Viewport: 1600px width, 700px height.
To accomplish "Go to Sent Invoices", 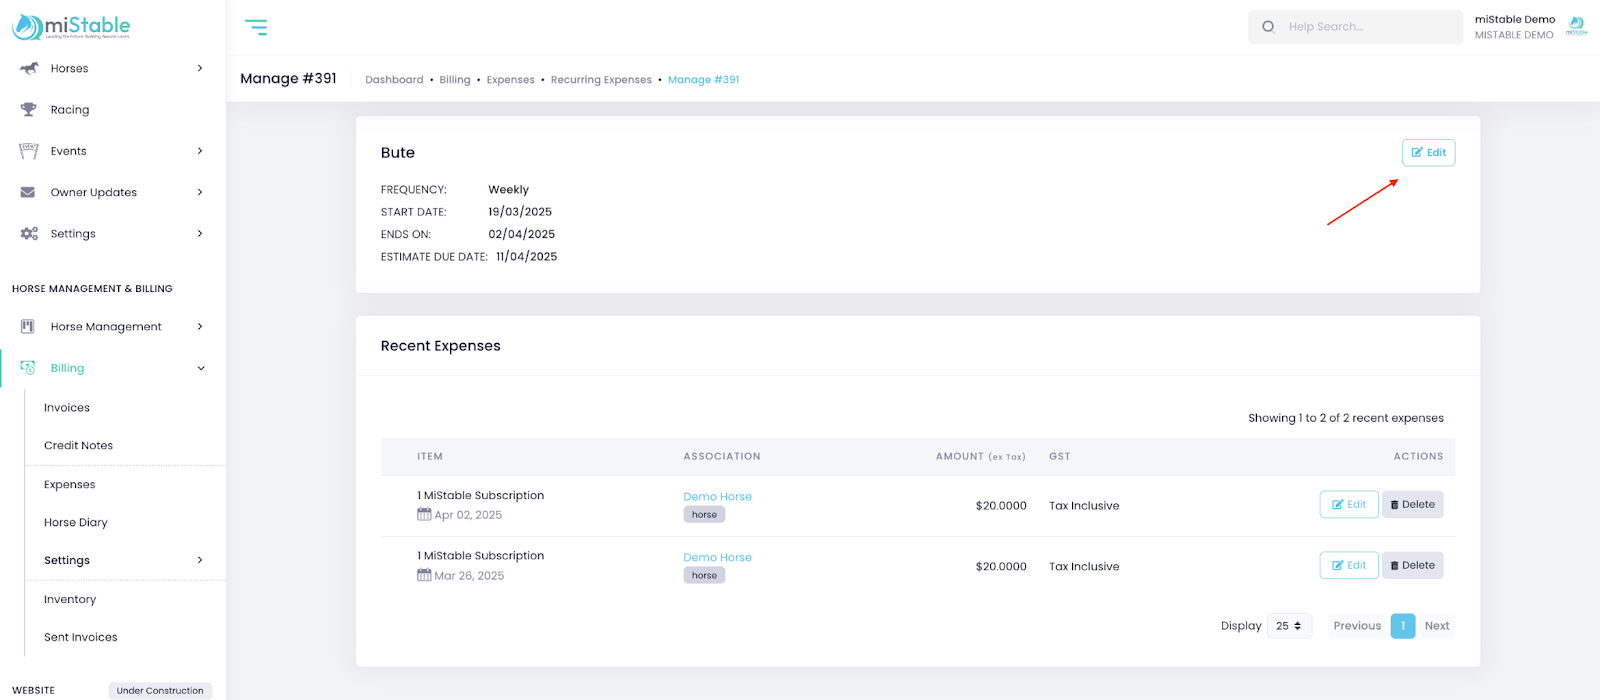I will point(81,637).
